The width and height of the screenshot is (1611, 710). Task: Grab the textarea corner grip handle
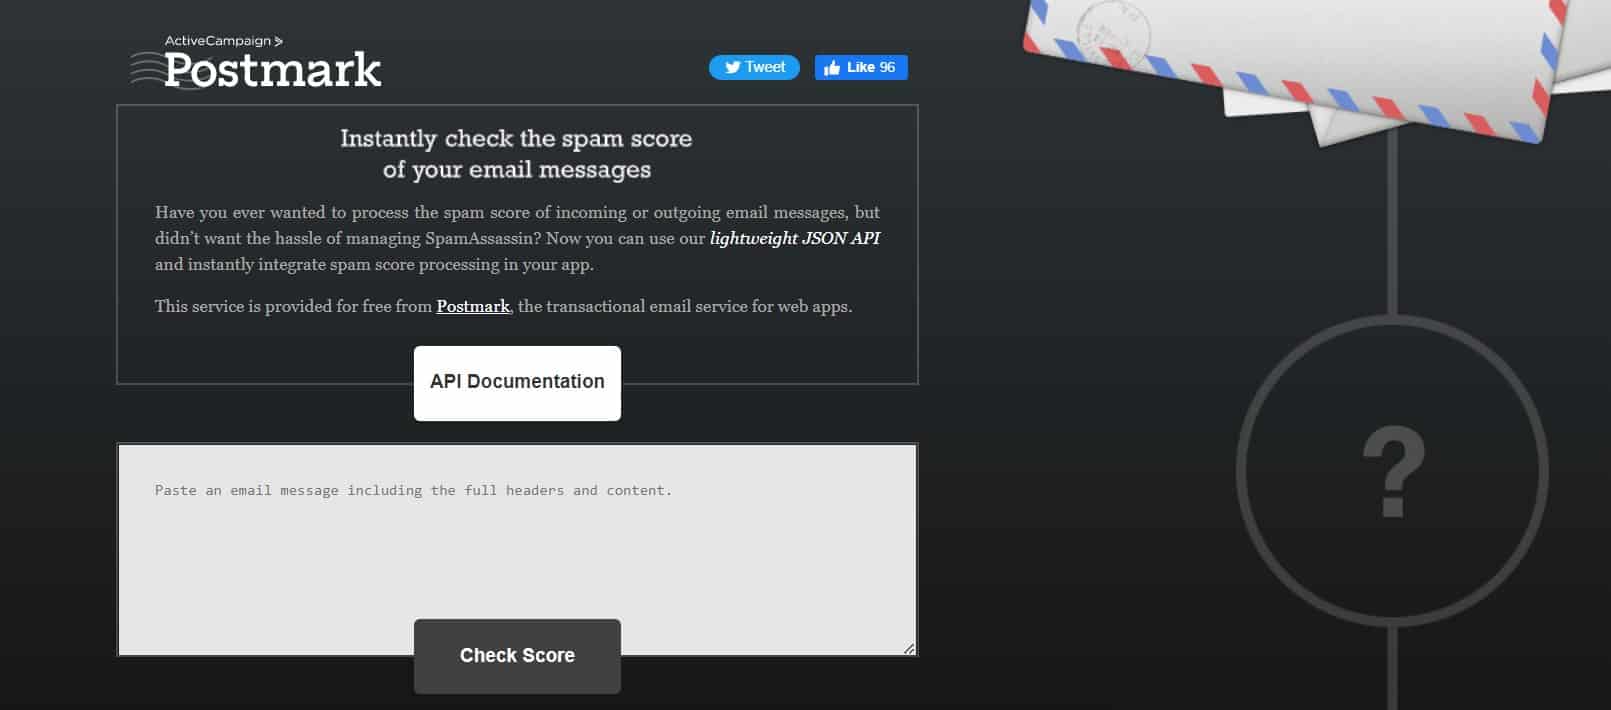(909, 648)
